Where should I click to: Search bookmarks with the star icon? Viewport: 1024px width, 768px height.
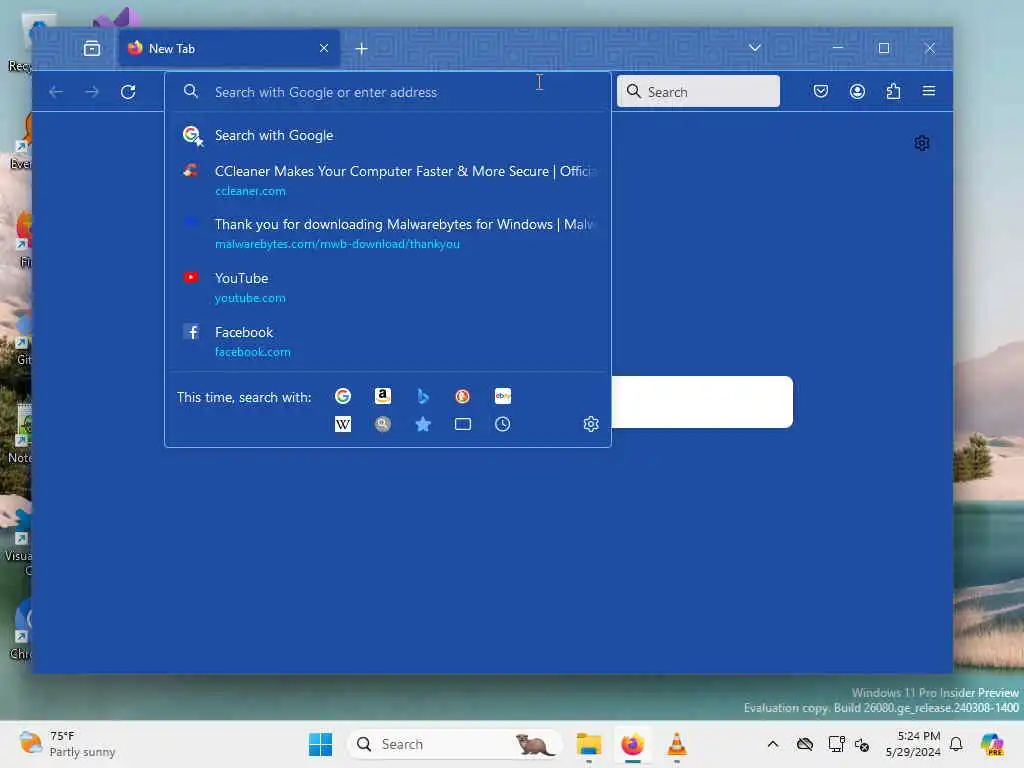pos(423,424)
